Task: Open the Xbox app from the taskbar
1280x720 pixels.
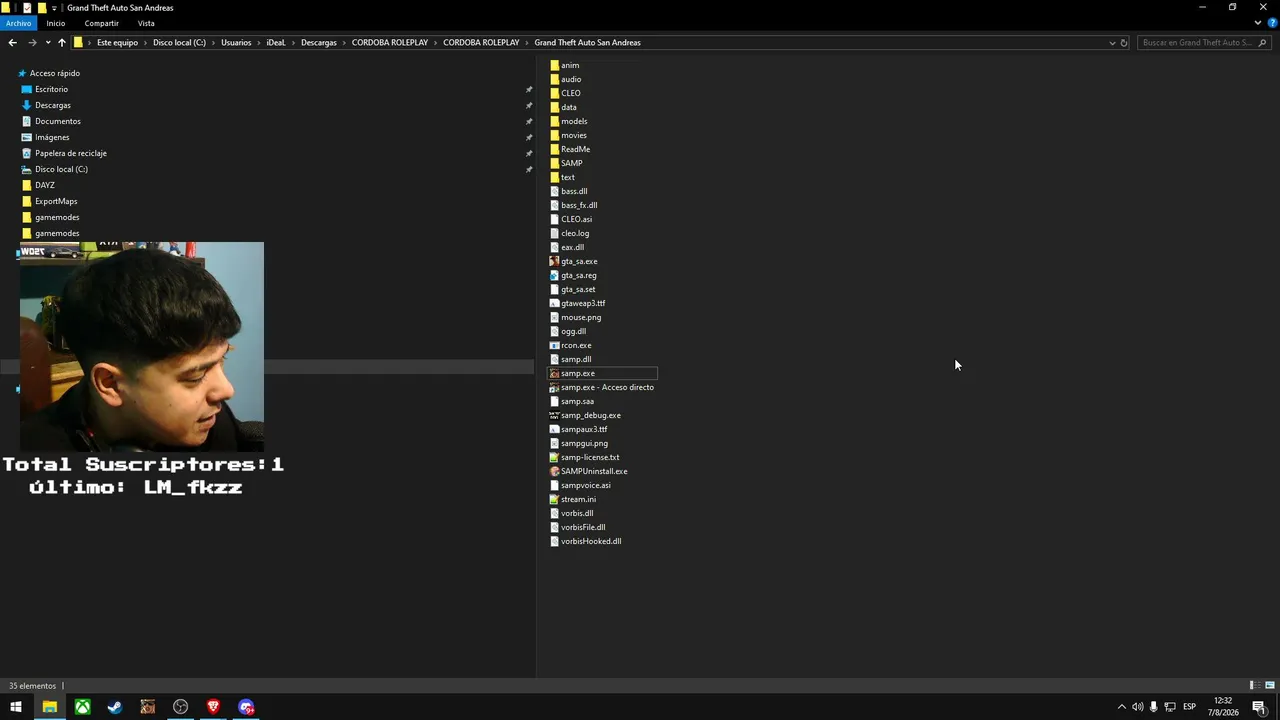Action: click(x=82, y=707)
